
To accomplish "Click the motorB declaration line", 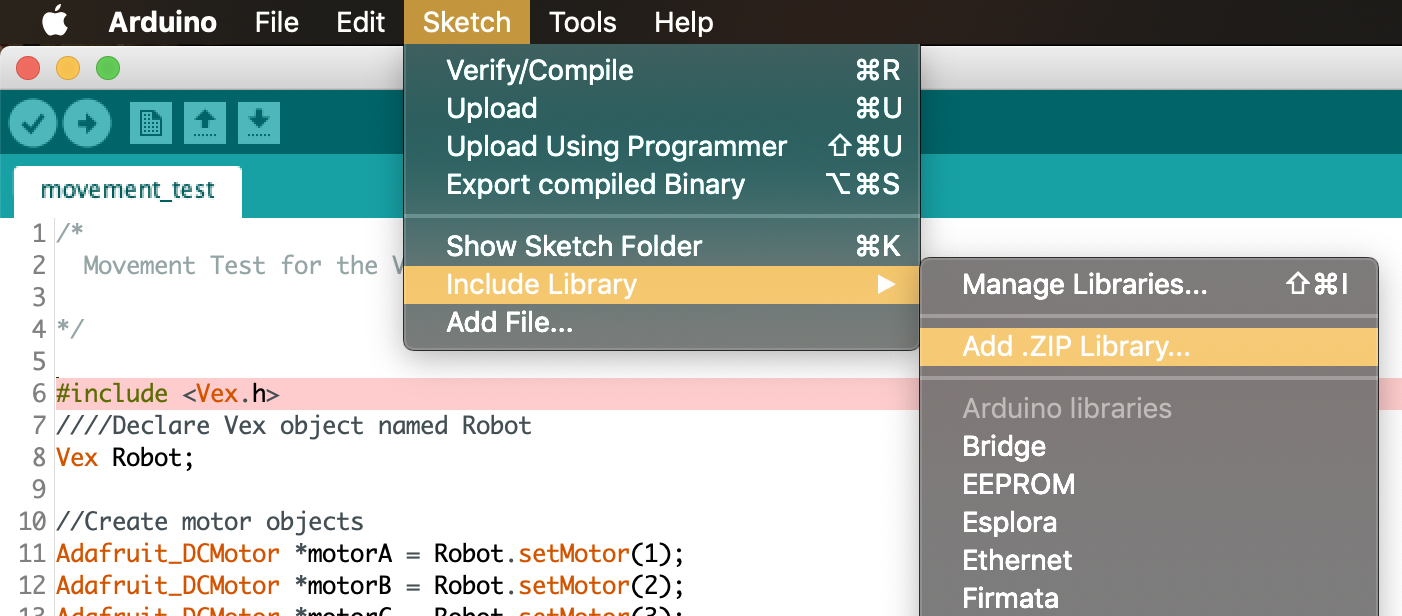I will tap(370, 586).
